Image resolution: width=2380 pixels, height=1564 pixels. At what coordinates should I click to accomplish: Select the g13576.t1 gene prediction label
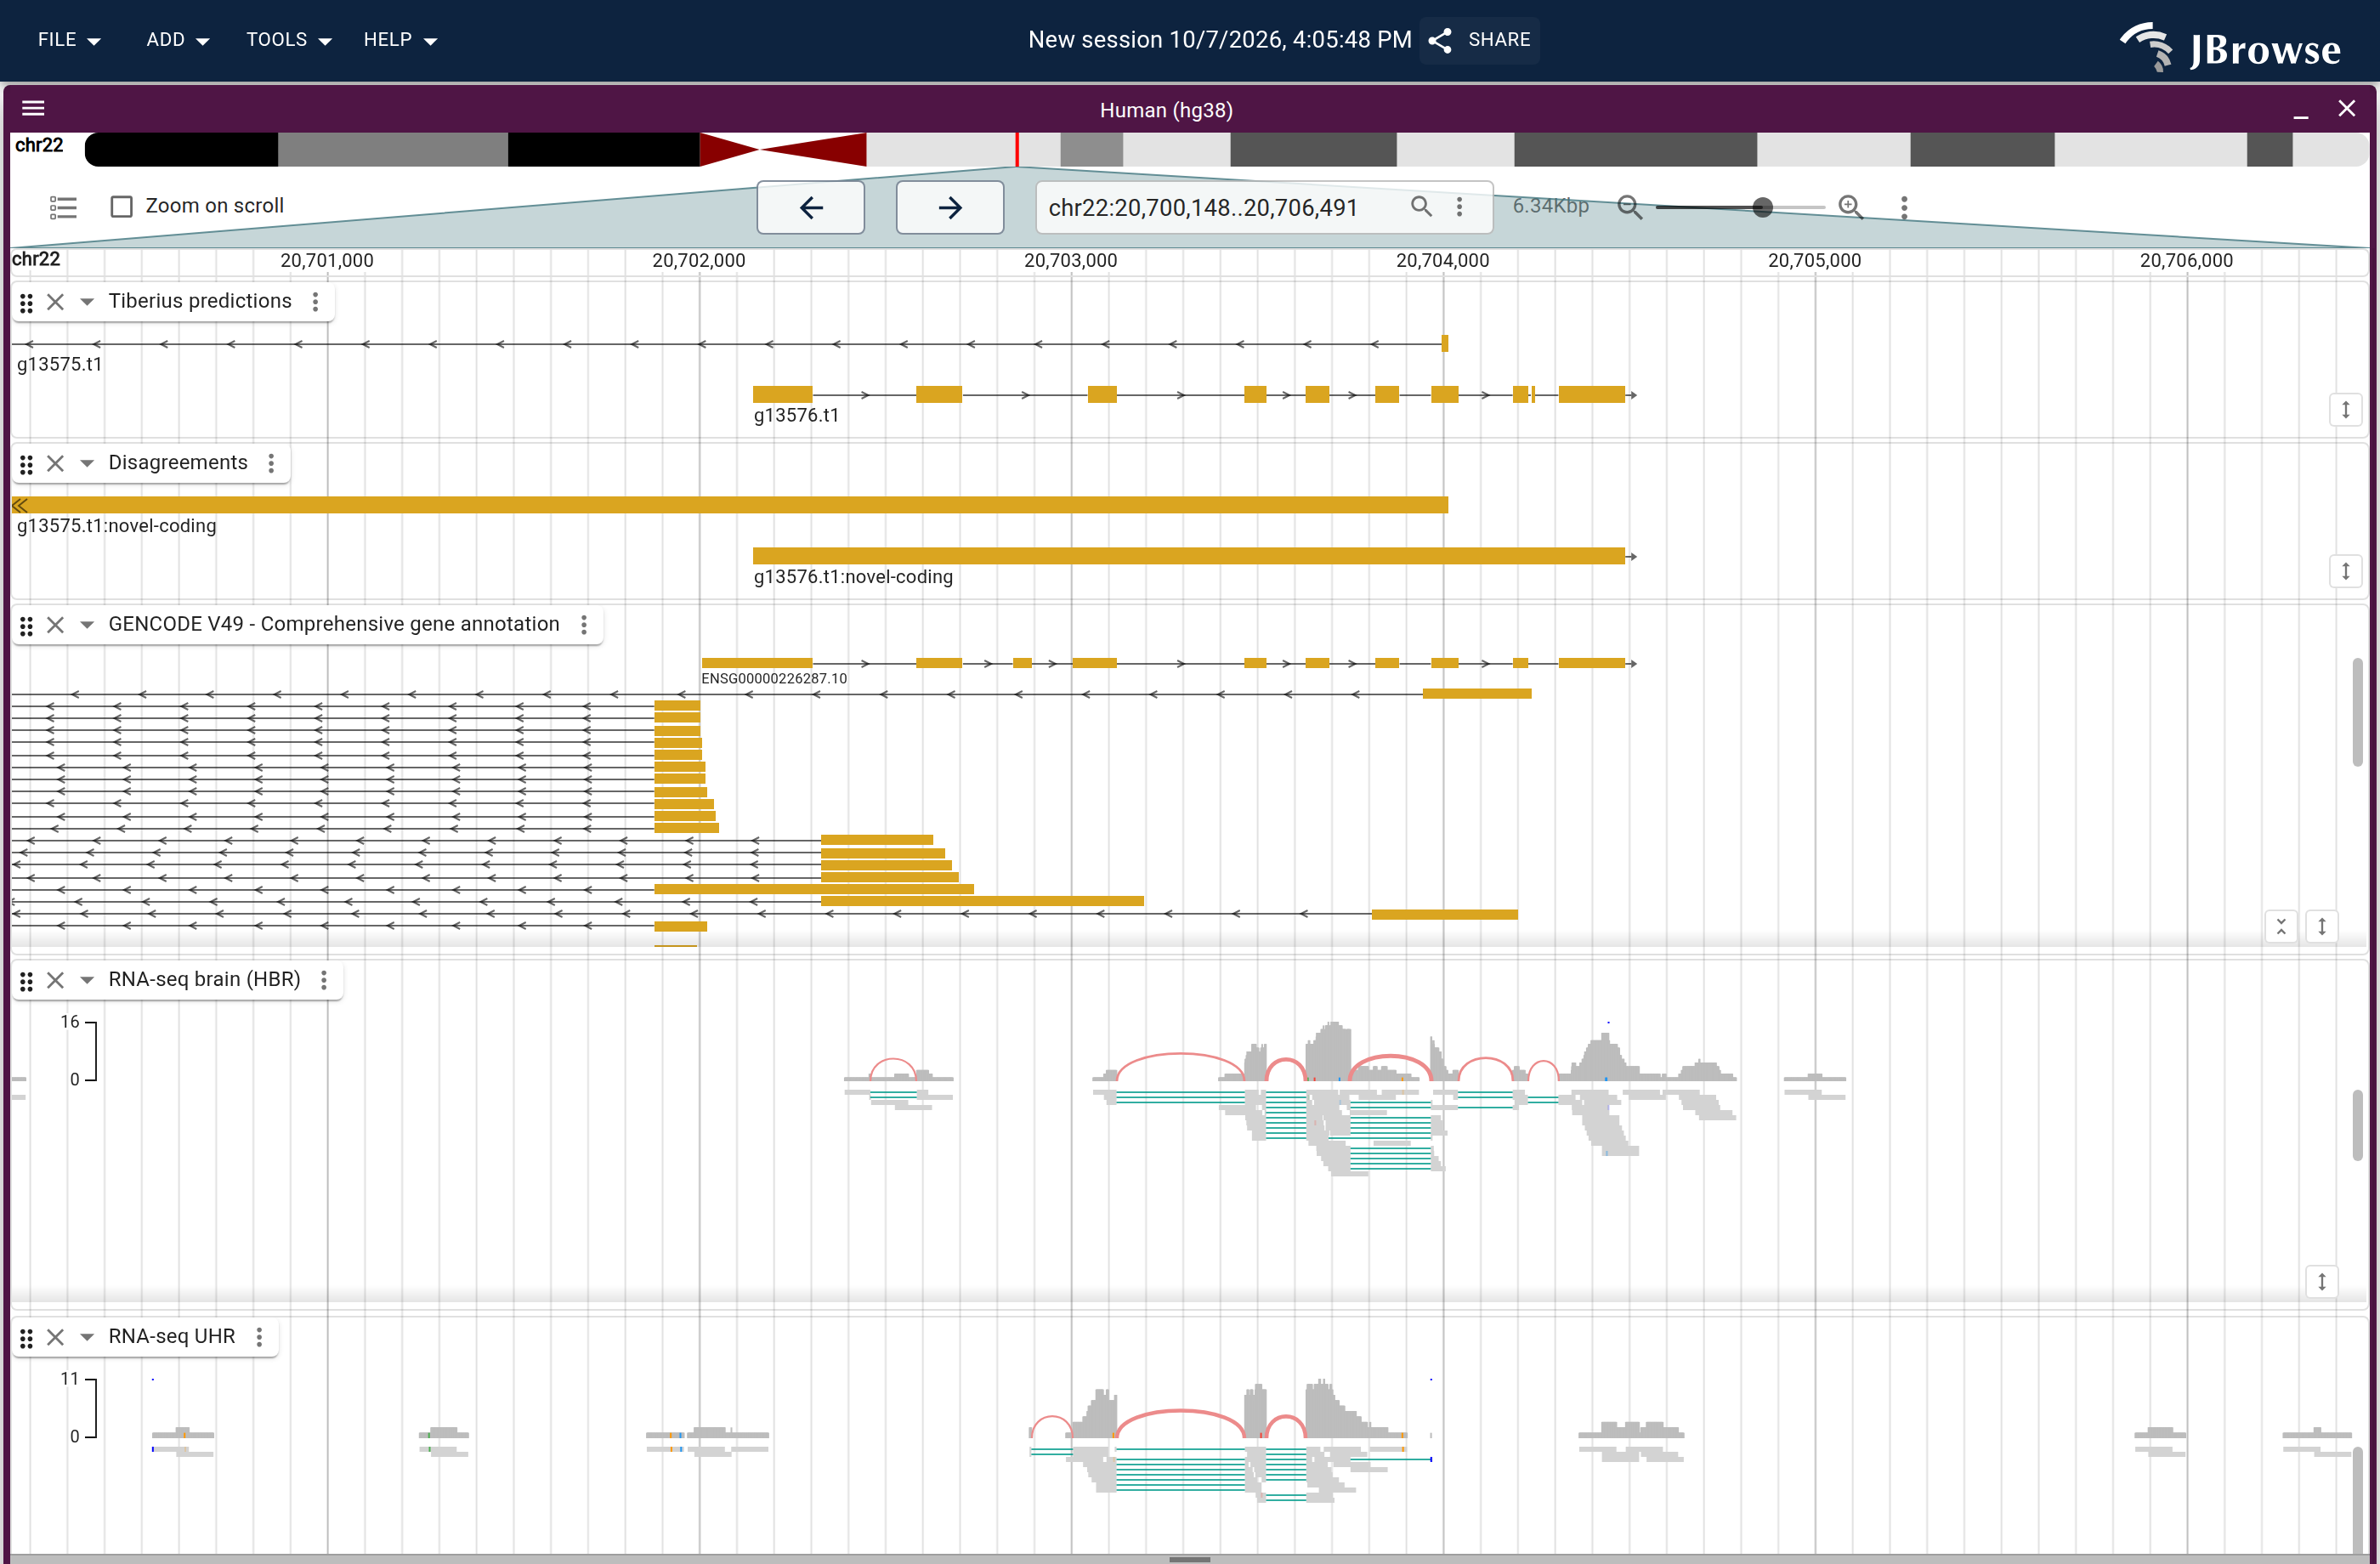pos(796,415)
